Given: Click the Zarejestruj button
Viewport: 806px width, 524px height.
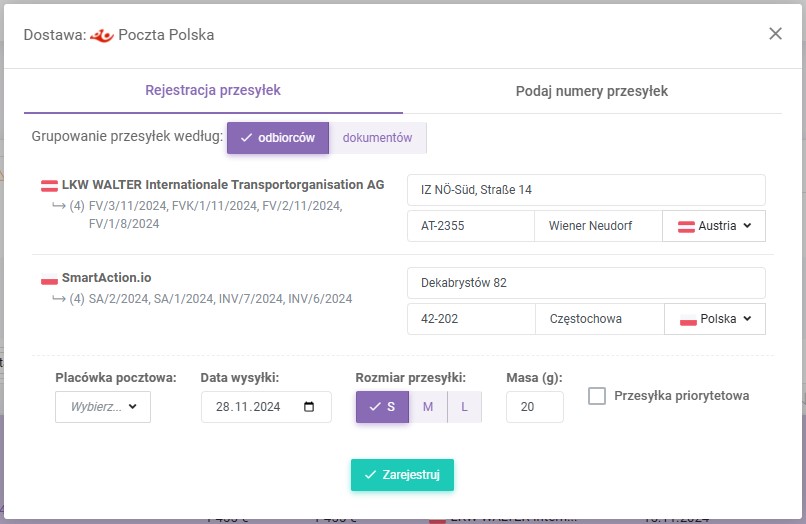Looking at the screenshot, I should (x=402, y=475).
